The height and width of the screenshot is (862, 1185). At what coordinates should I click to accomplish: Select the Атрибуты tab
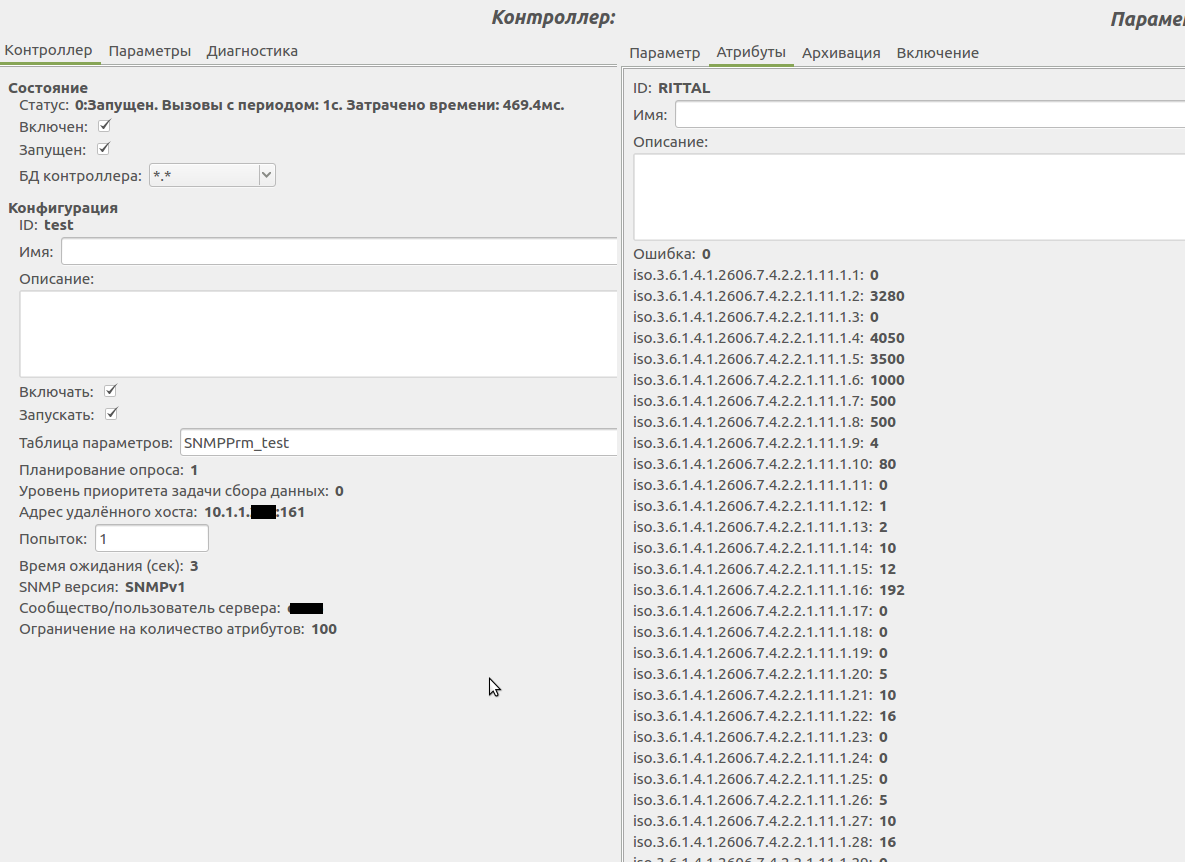click(x=751, y=53)
